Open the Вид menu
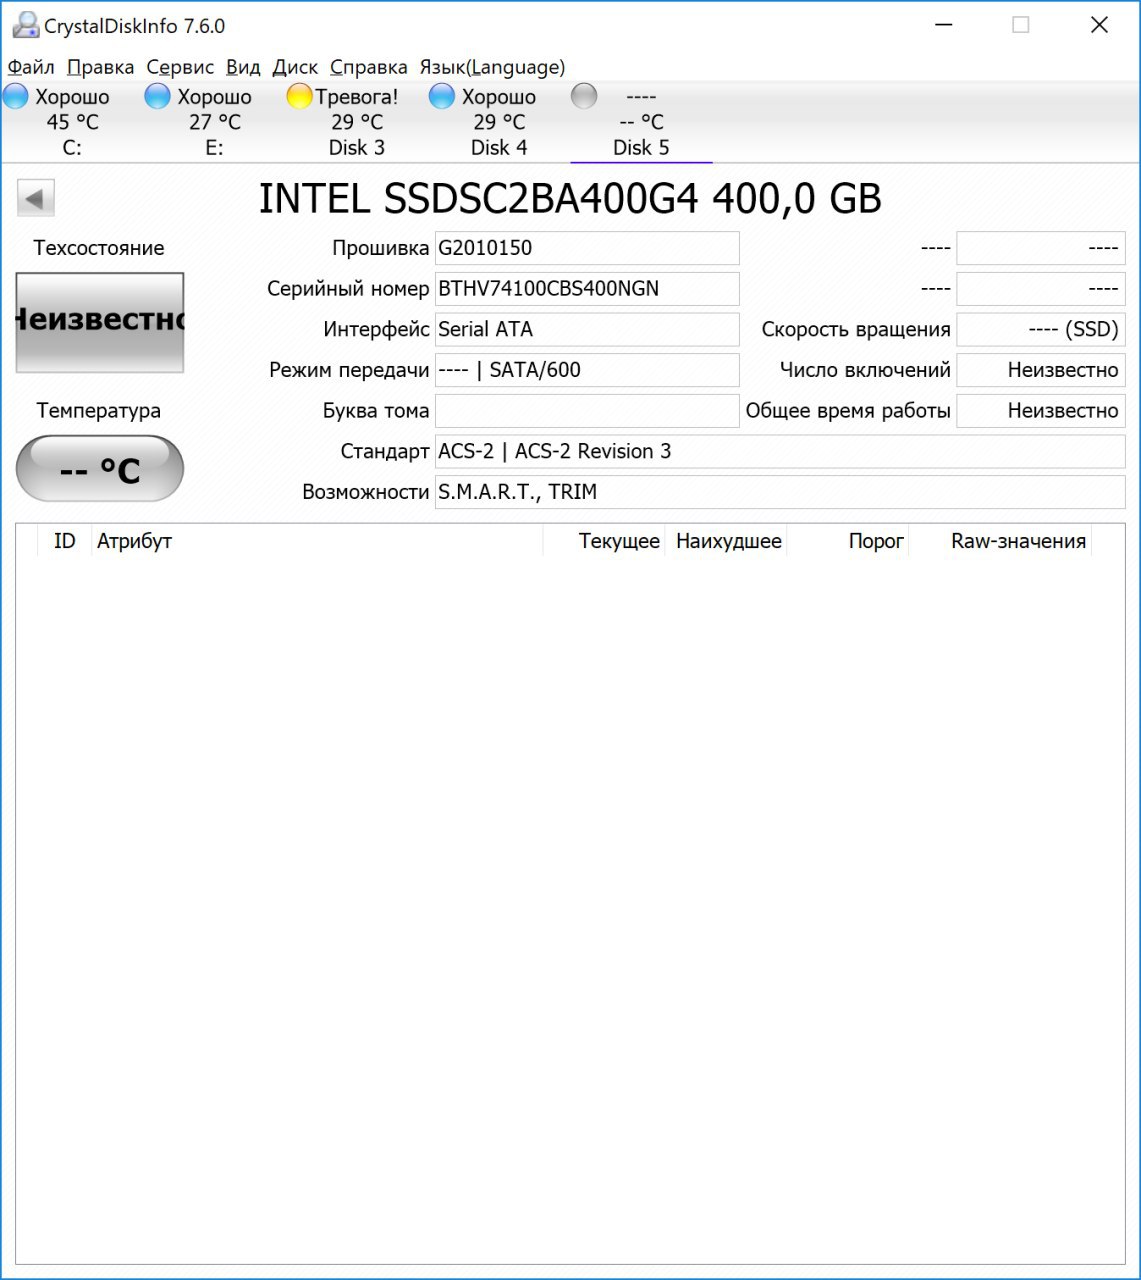Screen dimensions: 1141x1280 coord(243,67)
